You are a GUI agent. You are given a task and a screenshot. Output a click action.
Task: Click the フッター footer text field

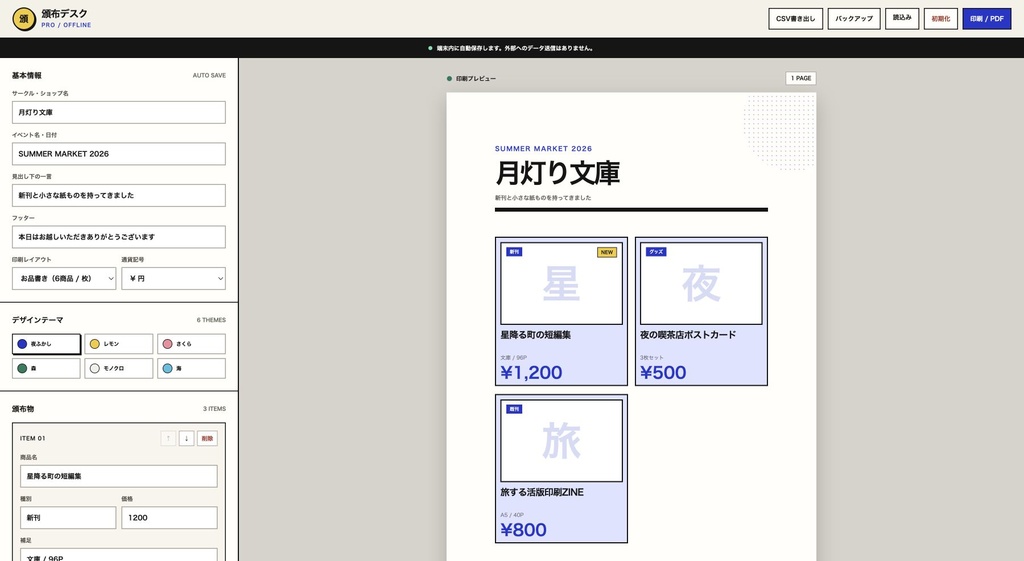(x=119, y=237)
